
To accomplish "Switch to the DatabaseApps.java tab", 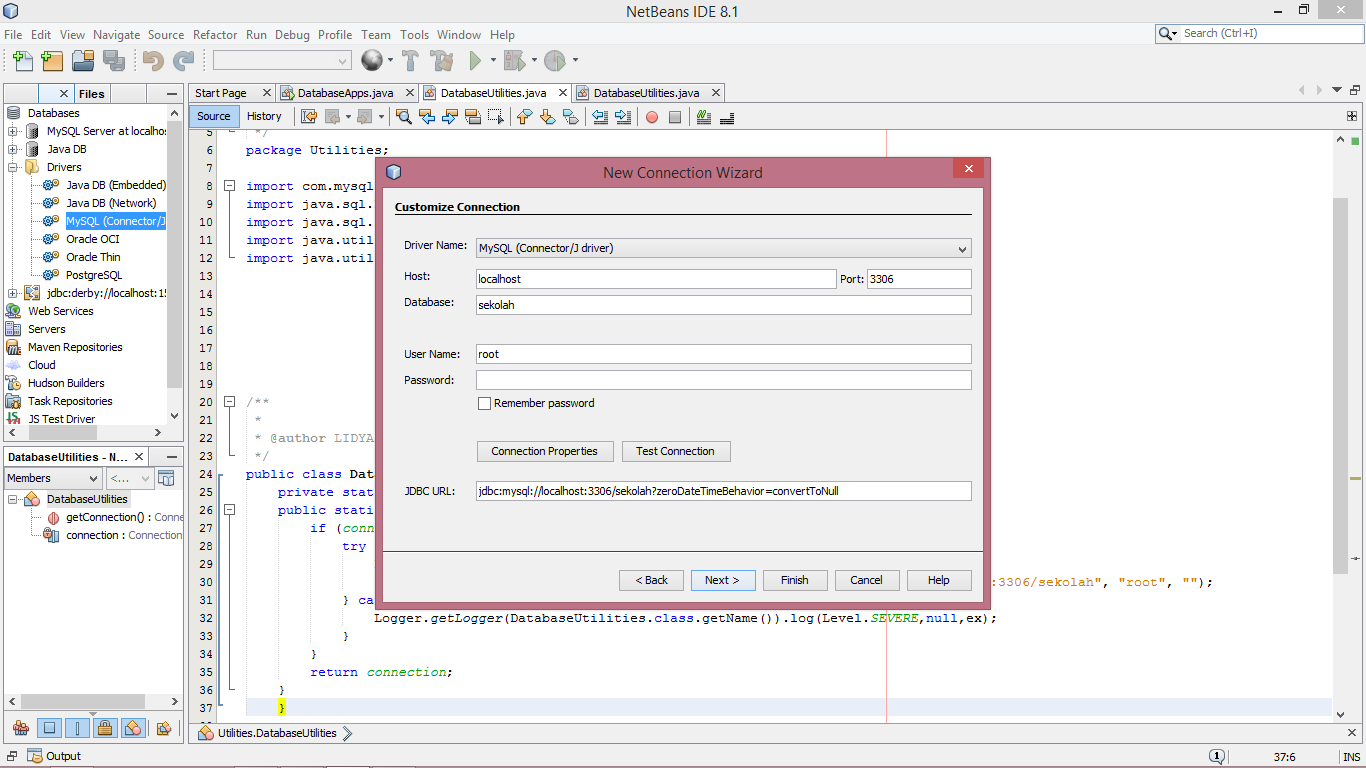I will (x=345, y=93).
